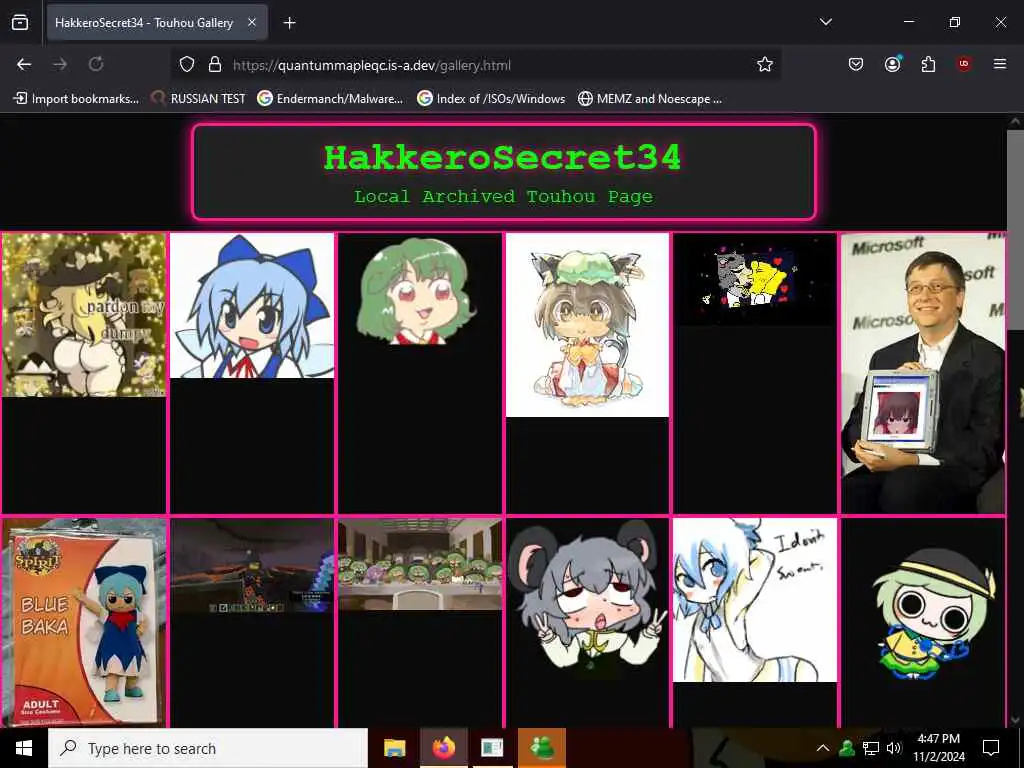Open Endermanch/Malware bookmark

330,99
